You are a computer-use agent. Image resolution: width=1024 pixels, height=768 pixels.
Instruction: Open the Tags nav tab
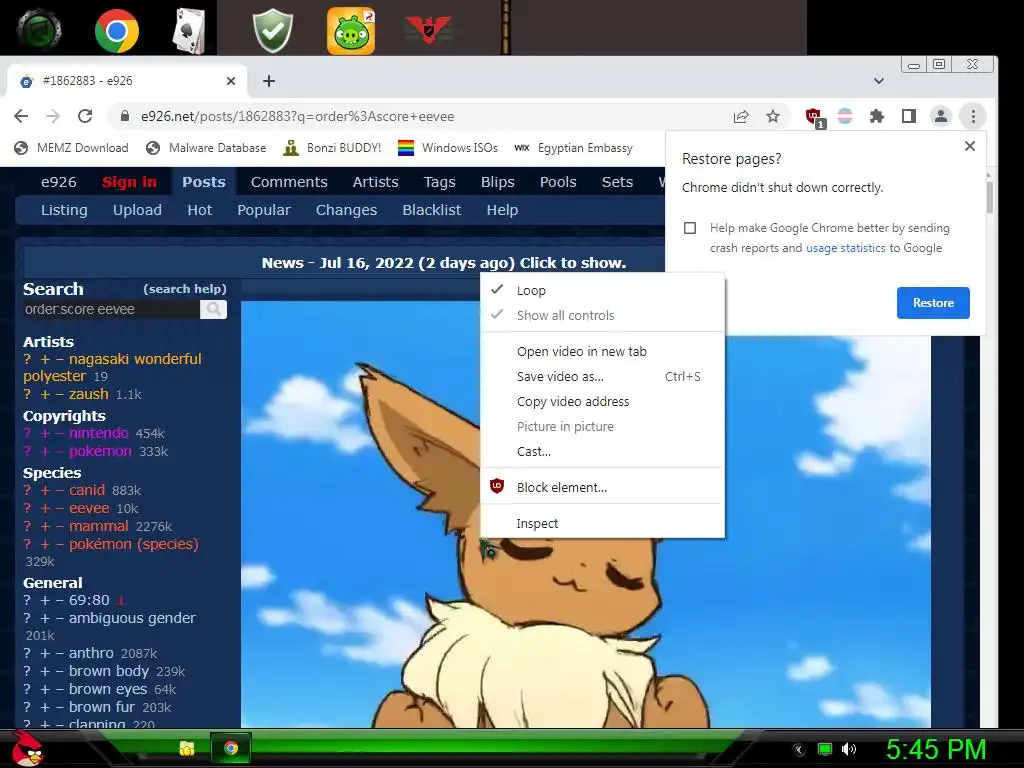(439, 182)
